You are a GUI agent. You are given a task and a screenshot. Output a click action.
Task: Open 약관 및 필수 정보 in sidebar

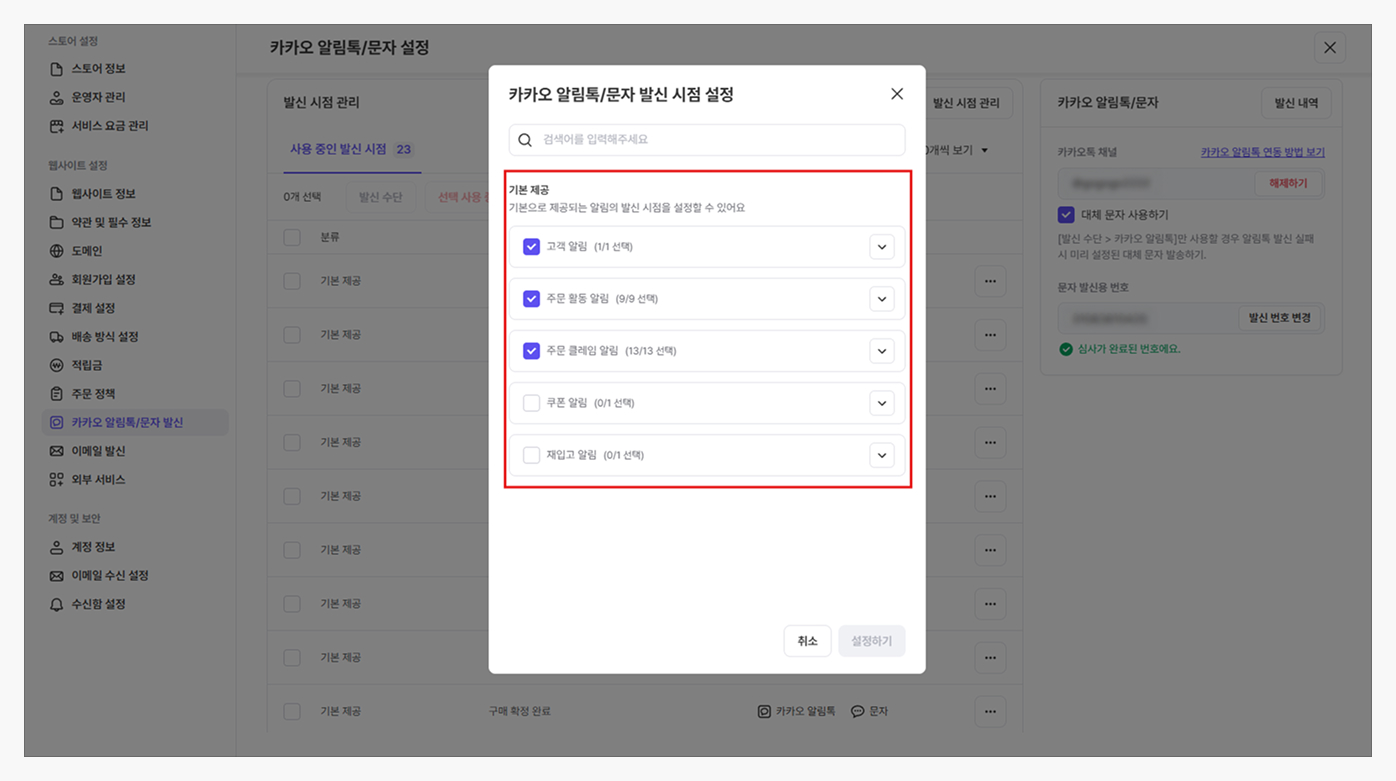tap(111, 222)
